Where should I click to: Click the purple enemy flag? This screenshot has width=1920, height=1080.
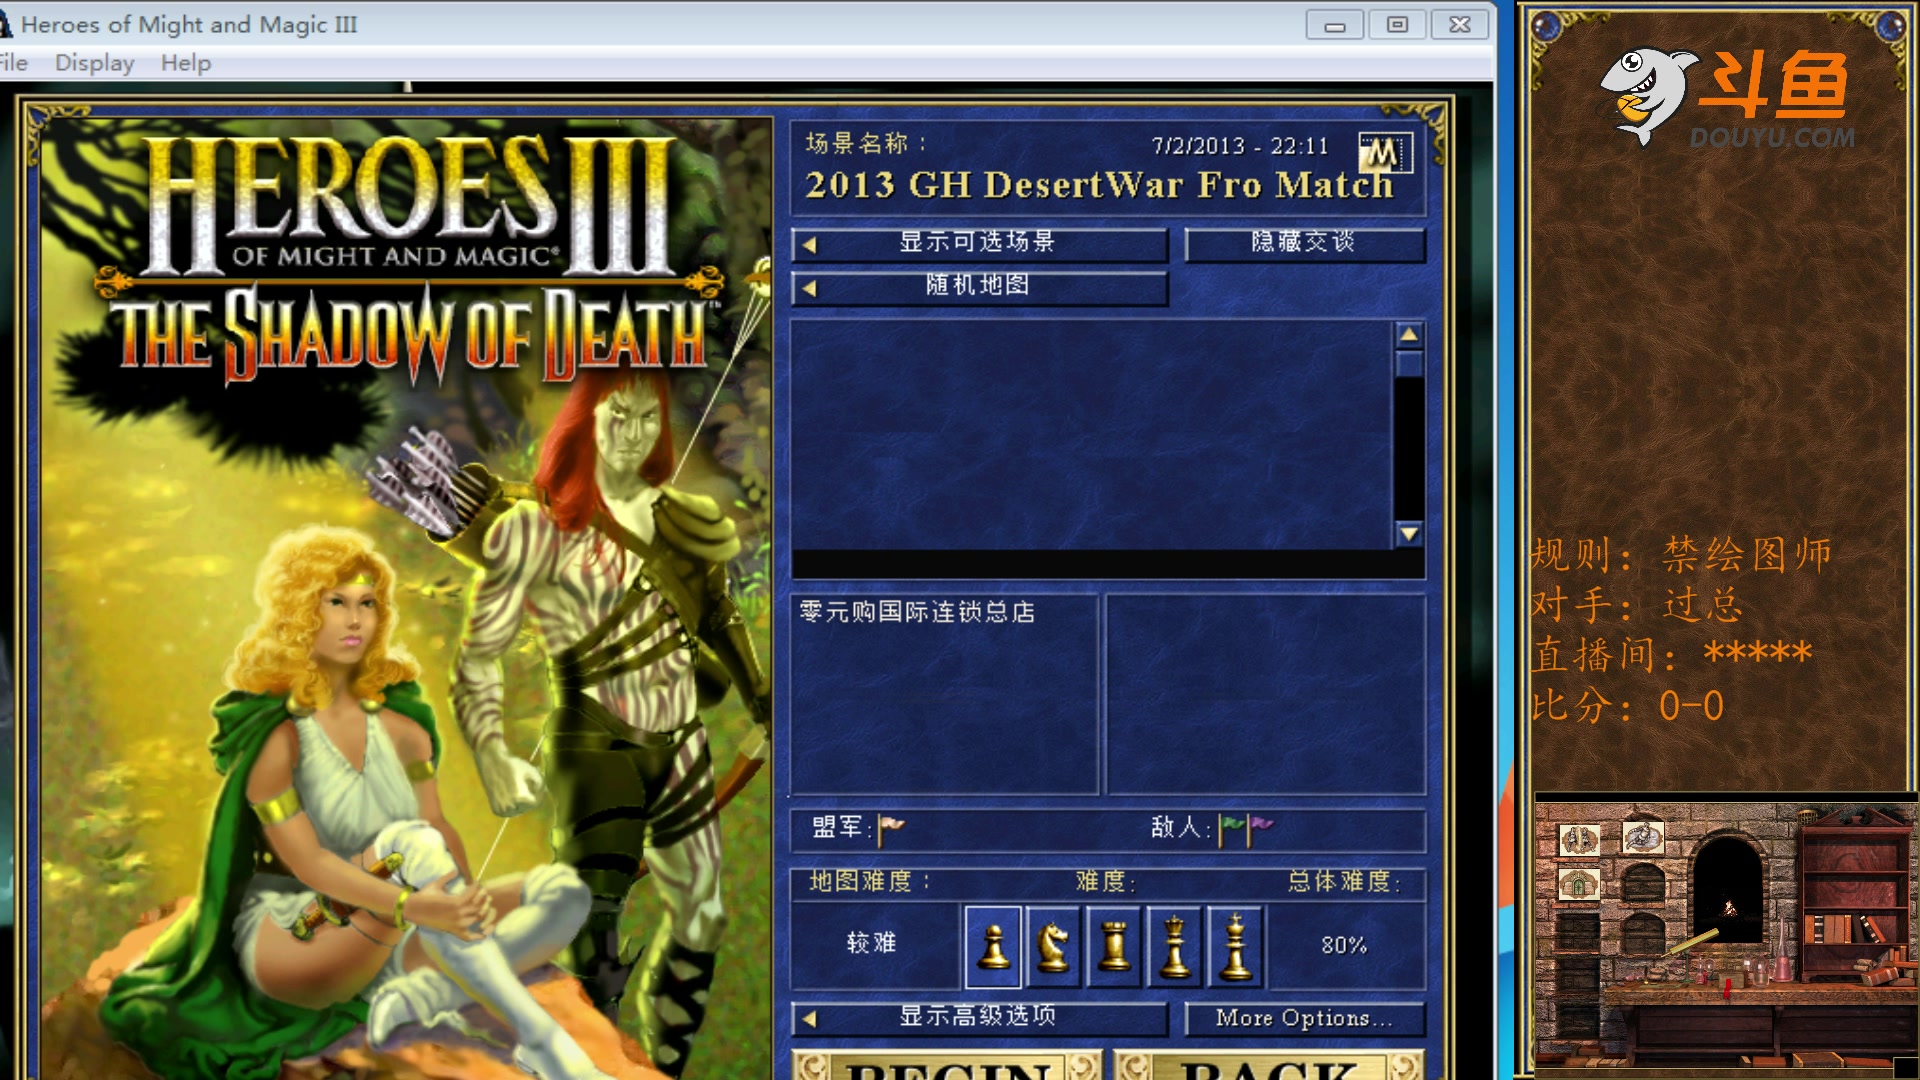click(x=1260, y=829)
